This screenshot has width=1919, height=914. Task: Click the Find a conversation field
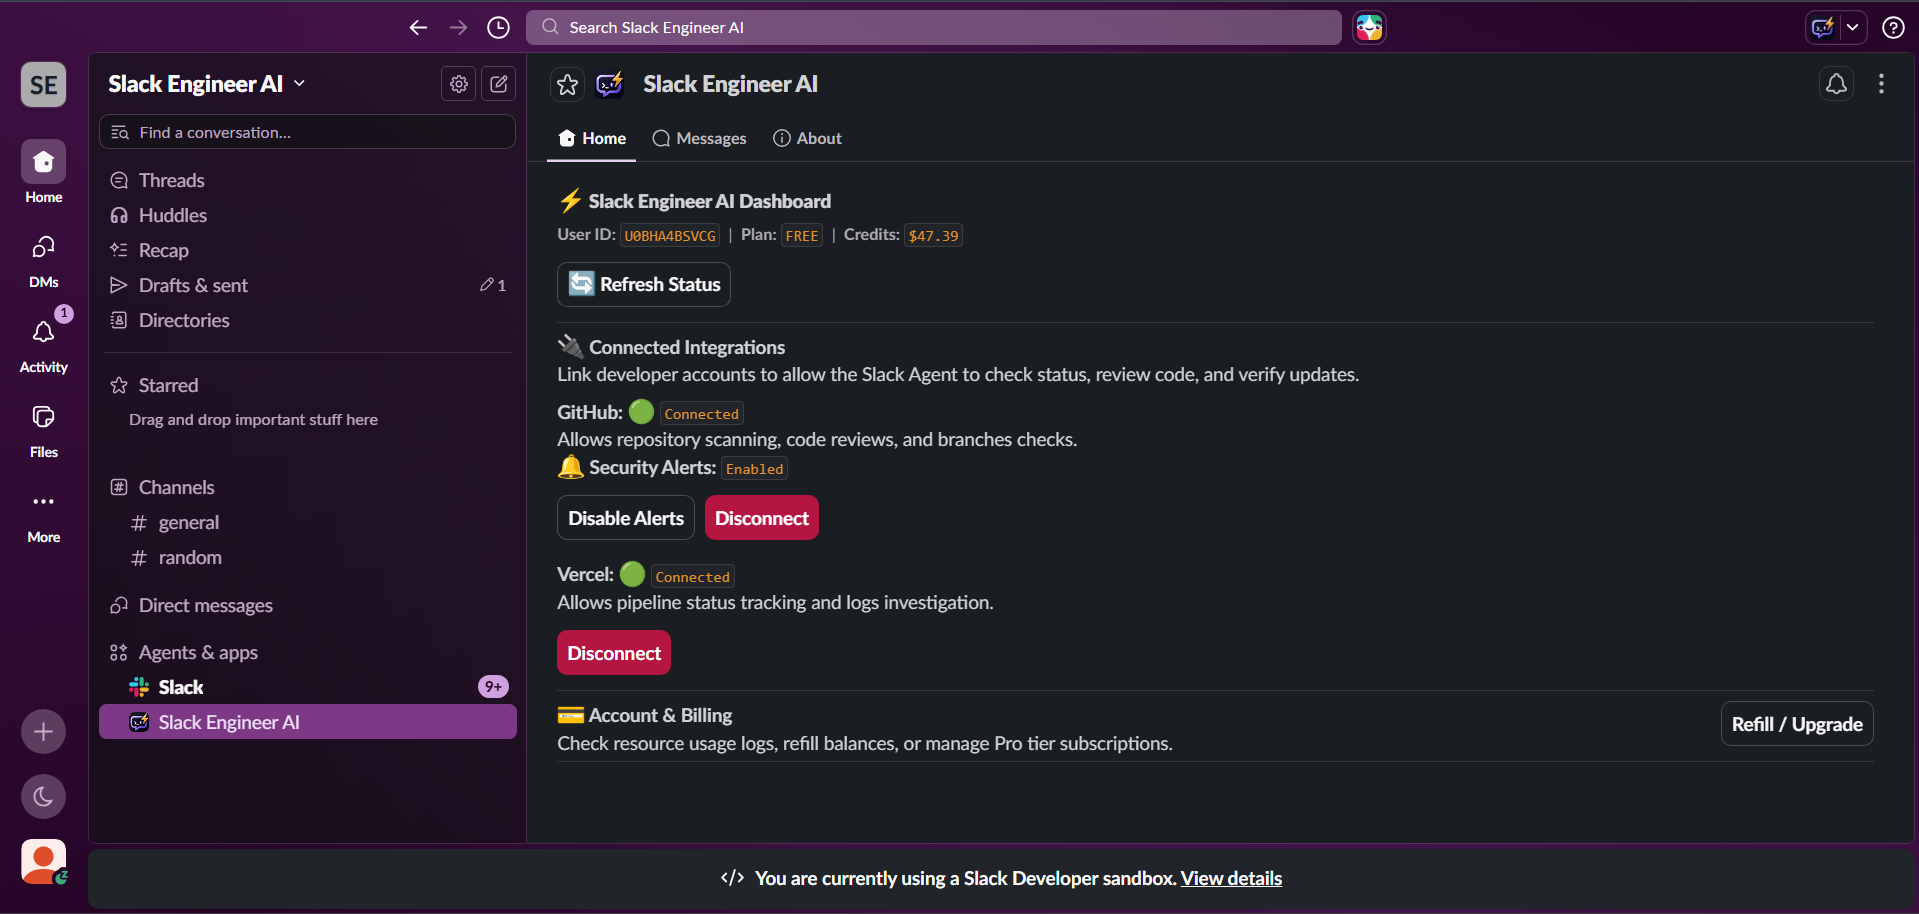[x=307, y=132]
